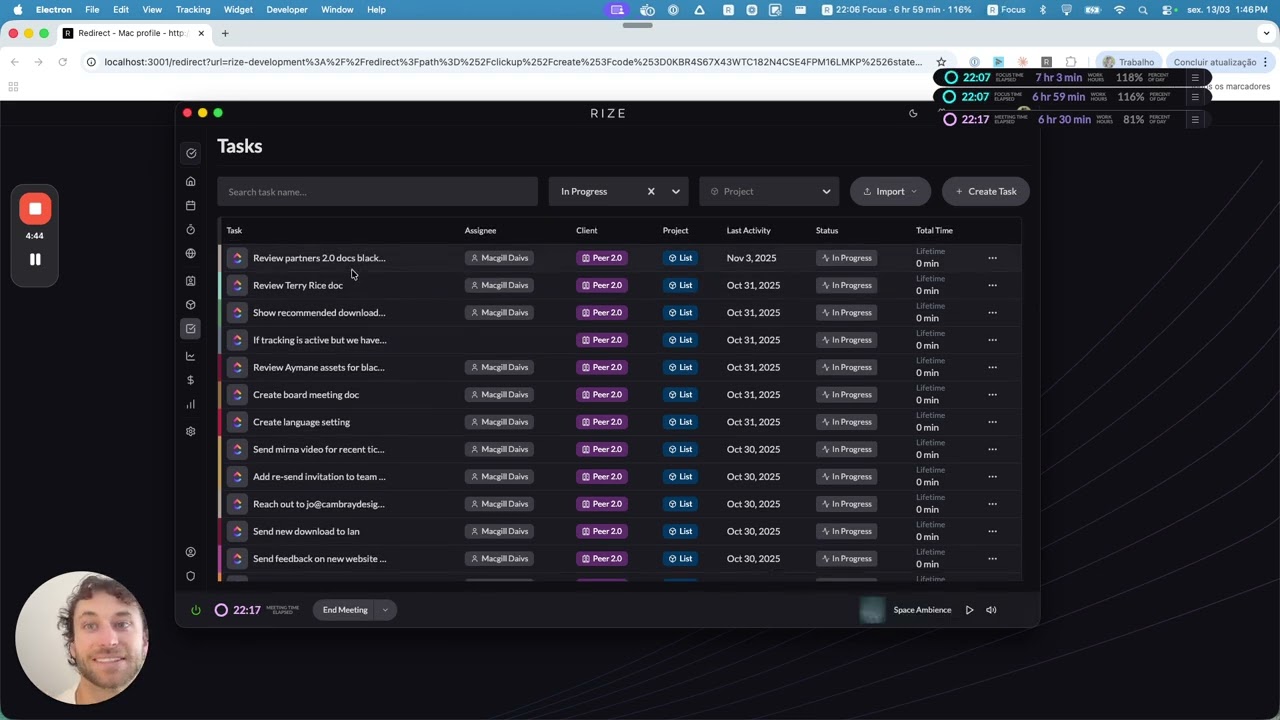
Task: Click the shield icon at sidebar bottom
Action: pyautogui.click(x=190, y=576)
